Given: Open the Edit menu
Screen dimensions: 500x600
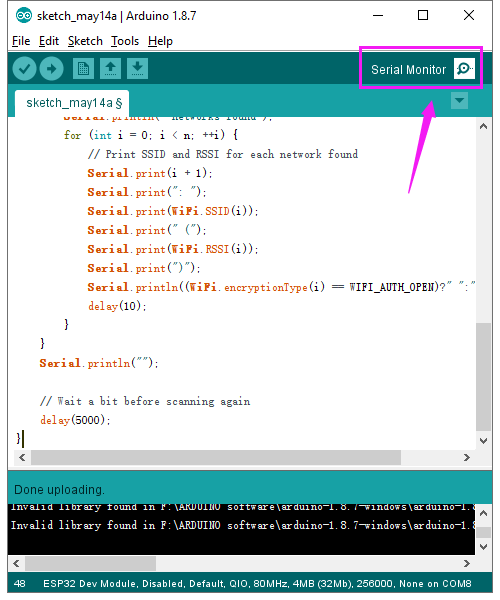Looking at the screenshot, I should coord(49,41).
